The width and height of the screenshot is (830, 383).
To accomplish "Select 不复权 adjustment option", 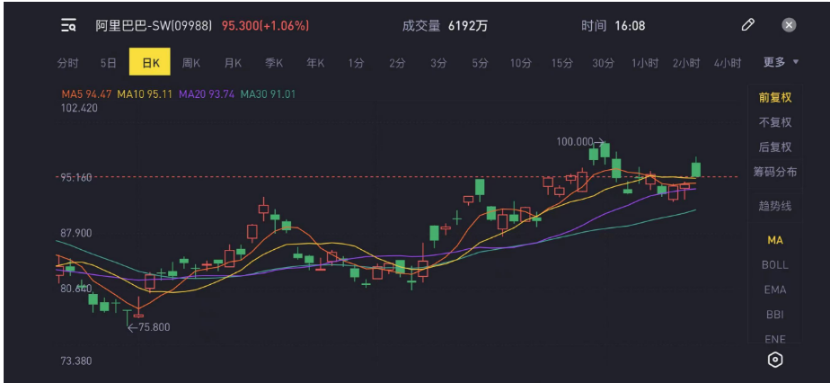I will [775, 122].
